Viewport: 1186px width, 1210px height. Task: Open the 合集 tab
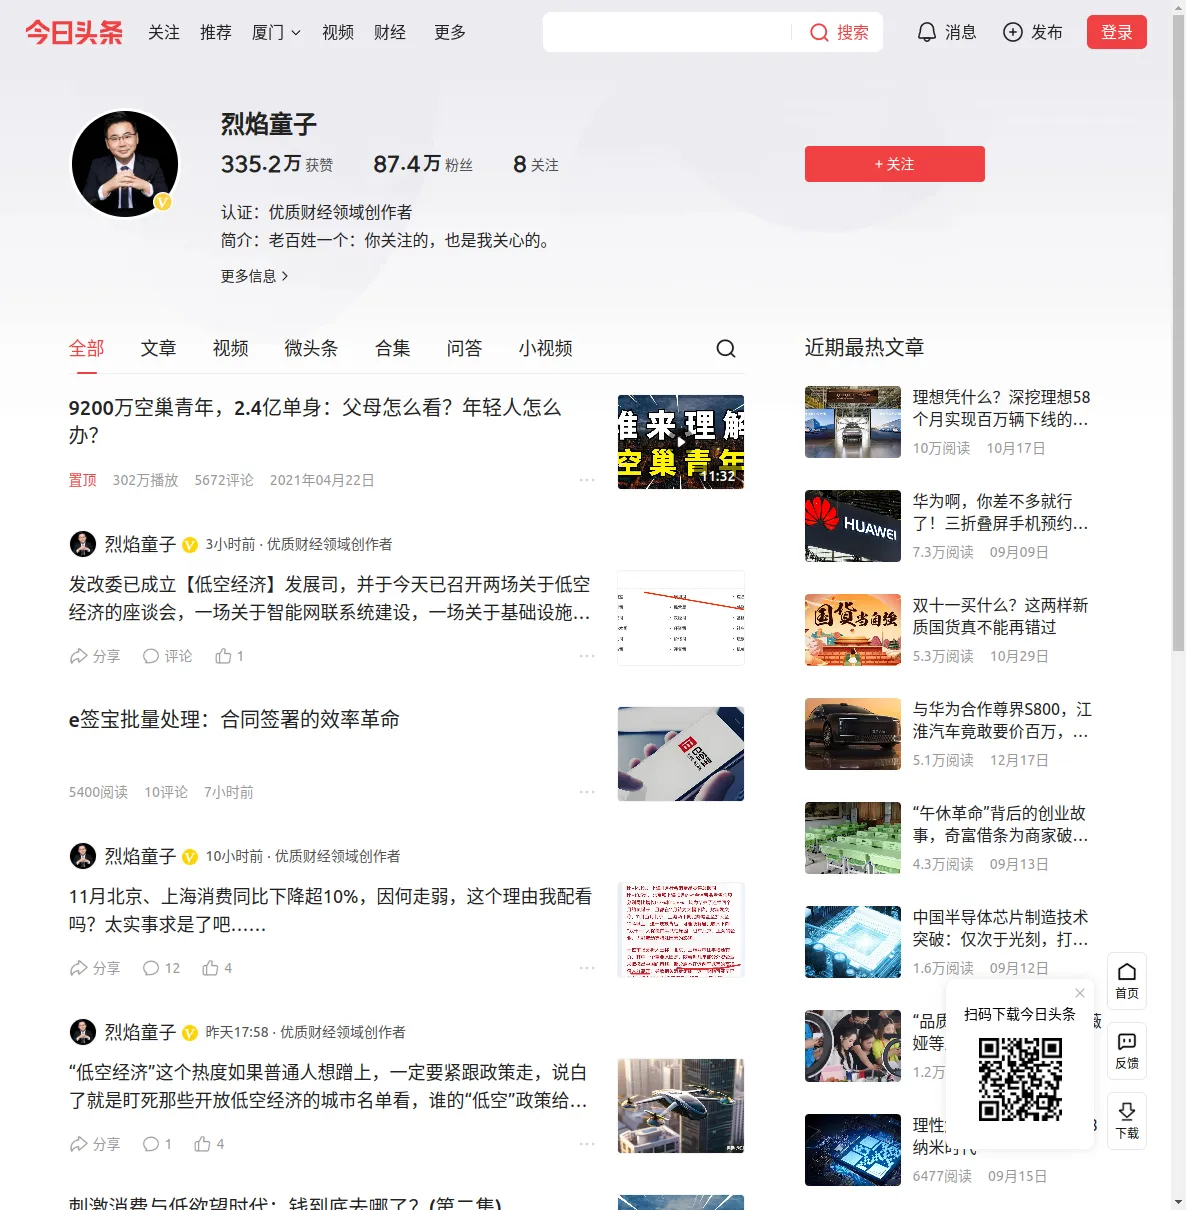tap(393, 348)
